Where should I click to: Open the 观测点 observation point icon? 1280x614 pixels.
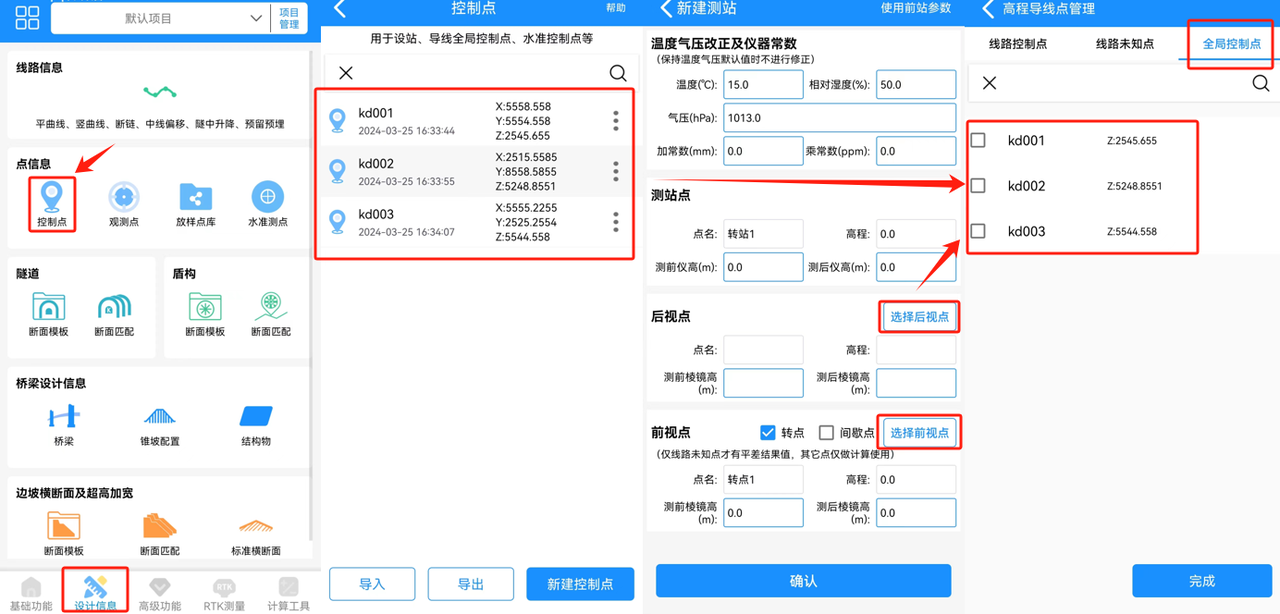point(123,198)
